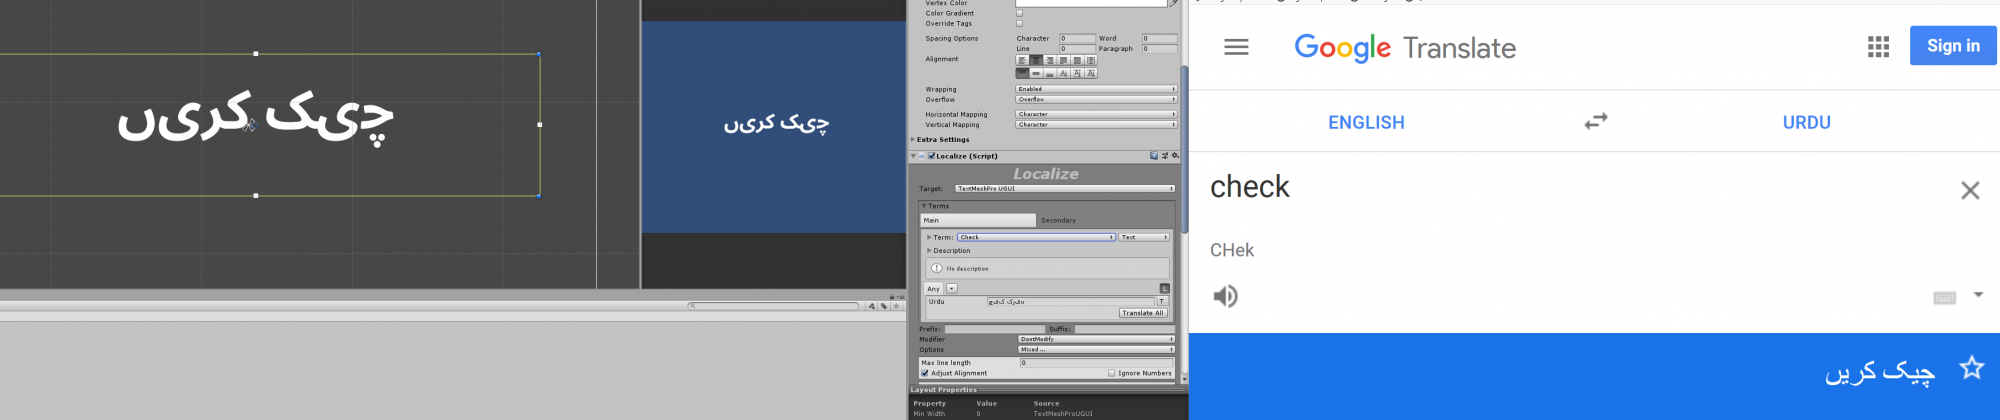Screen dimensions: 2000x420
Task: Listen to the source text pronunciation
Action: 1225,296
